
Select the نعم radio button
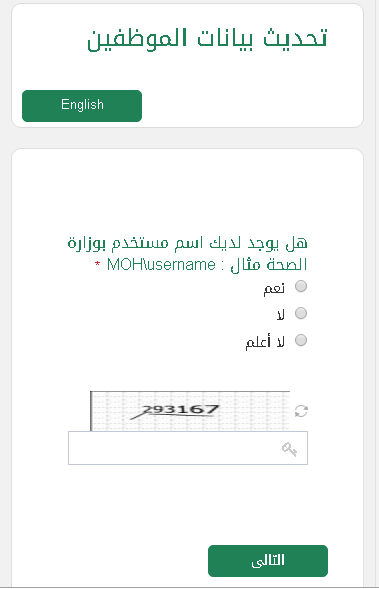coord(301,287)
